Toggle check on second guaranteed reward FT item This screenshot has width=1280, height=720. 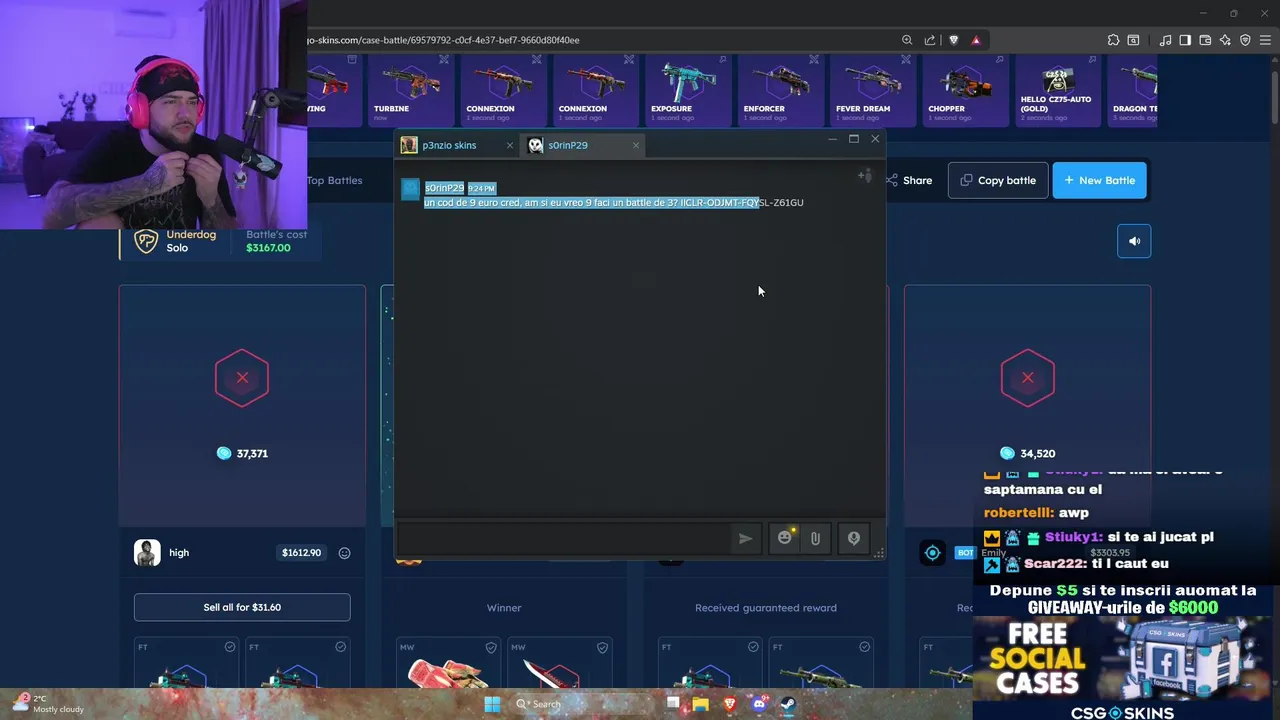(864, 647)
